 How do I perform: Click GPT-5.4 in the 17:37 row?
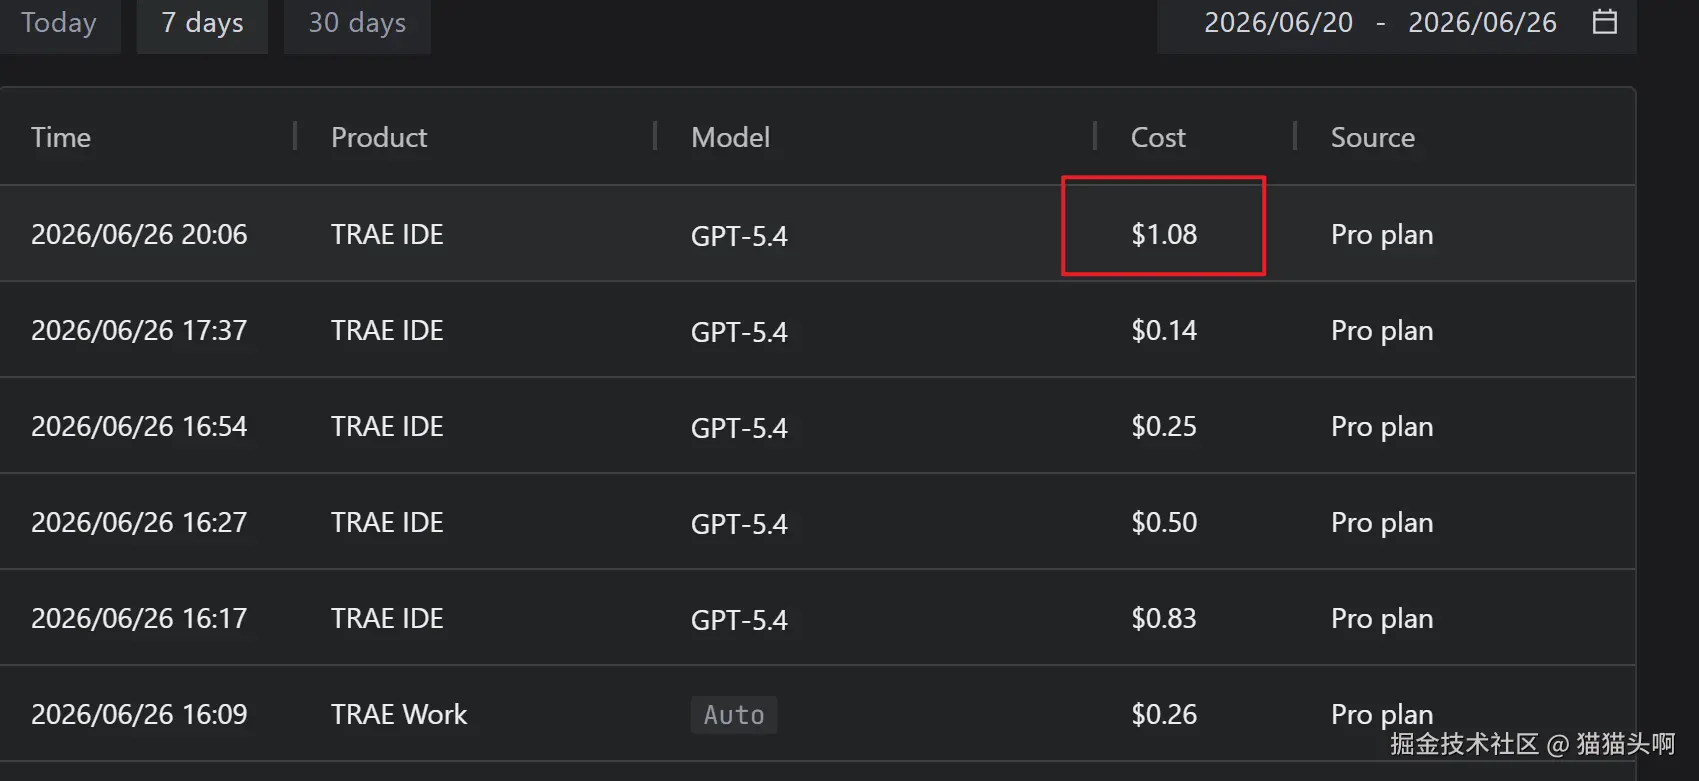point(739,332)
